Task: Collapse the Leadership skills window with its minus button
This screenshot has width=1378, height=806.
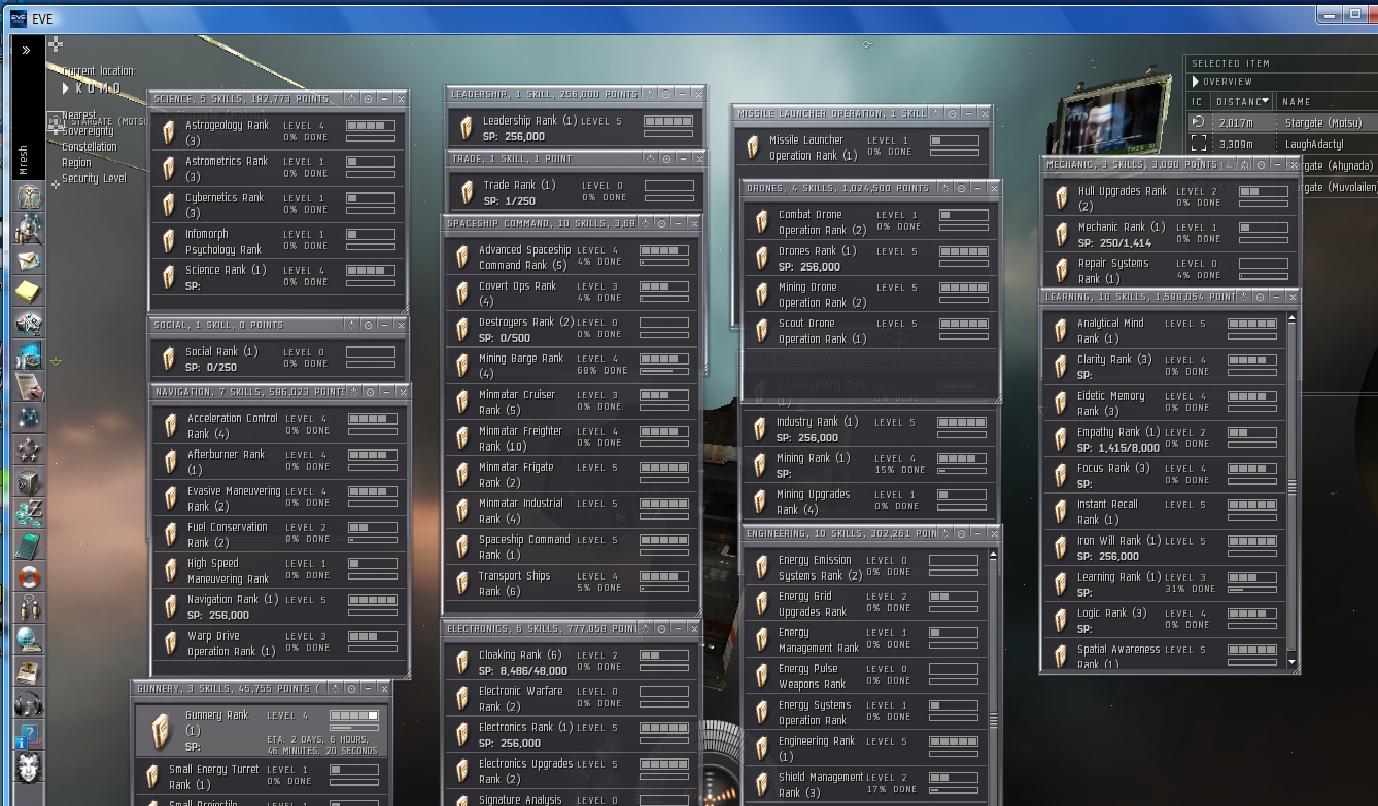Action: (683, 93)
